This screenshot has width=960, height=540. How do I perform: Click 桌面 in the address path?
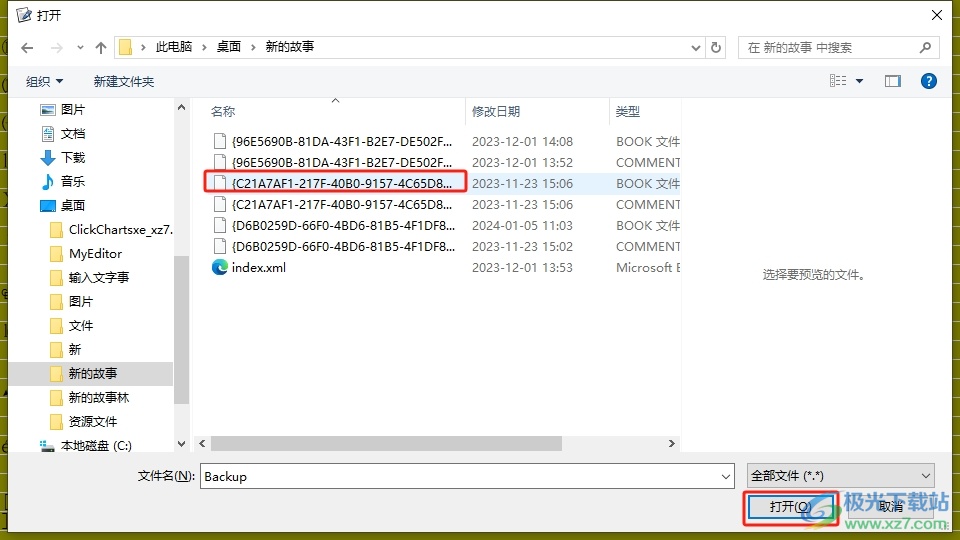[229, 47]
